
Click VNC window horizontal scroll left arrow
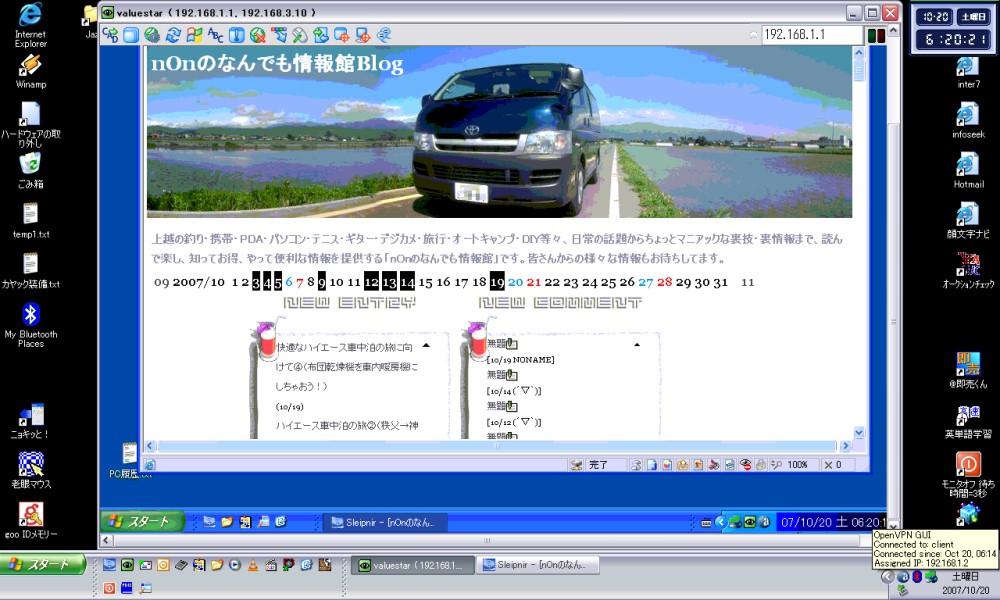[107, 540]
